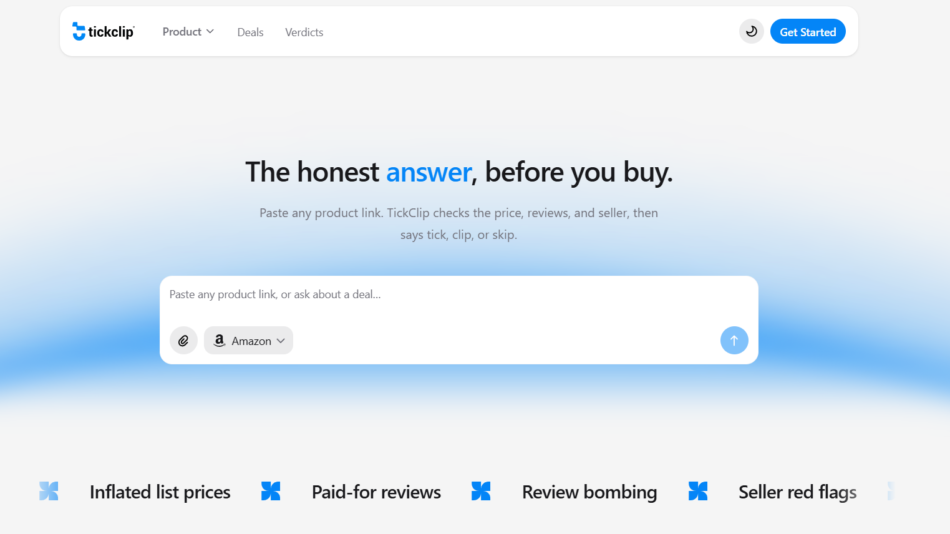950x534 pixels.
Task: Attach a file with the paperclip icon
Action: [x=184, y=341]
